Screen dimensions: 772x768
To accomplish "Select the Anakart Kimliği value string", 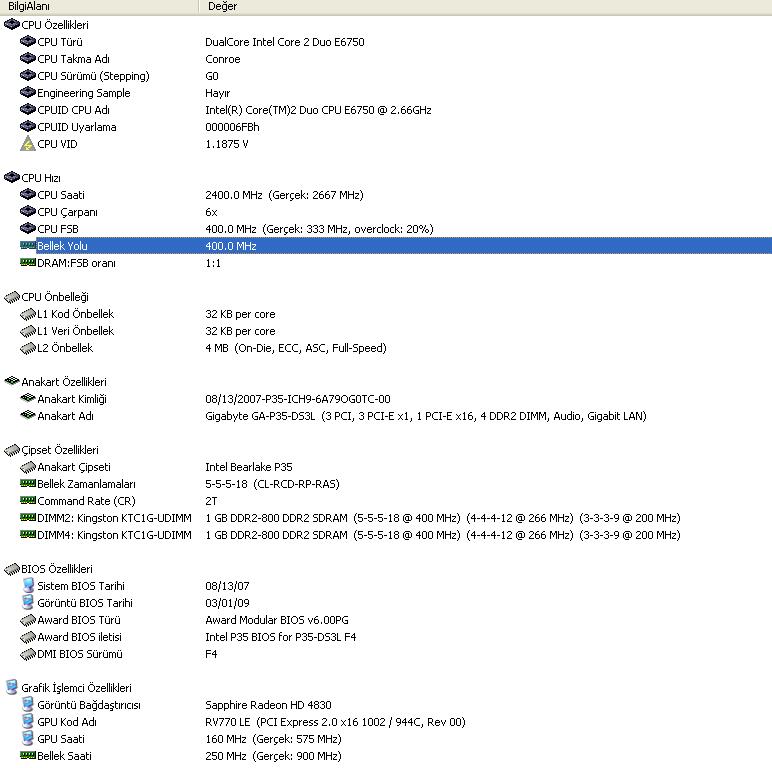I will pyautogui.click(x=297, y=399).
